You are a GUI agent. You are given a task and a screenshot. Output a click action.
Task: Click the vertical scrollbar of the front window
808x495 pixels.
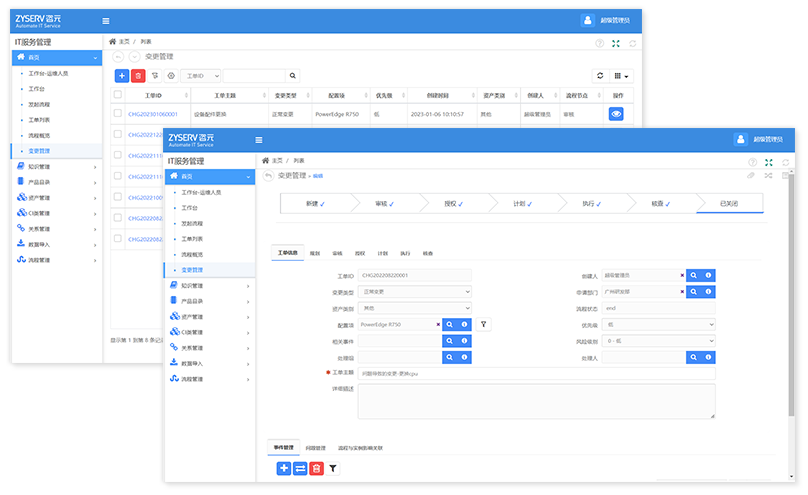click(791, 294)
